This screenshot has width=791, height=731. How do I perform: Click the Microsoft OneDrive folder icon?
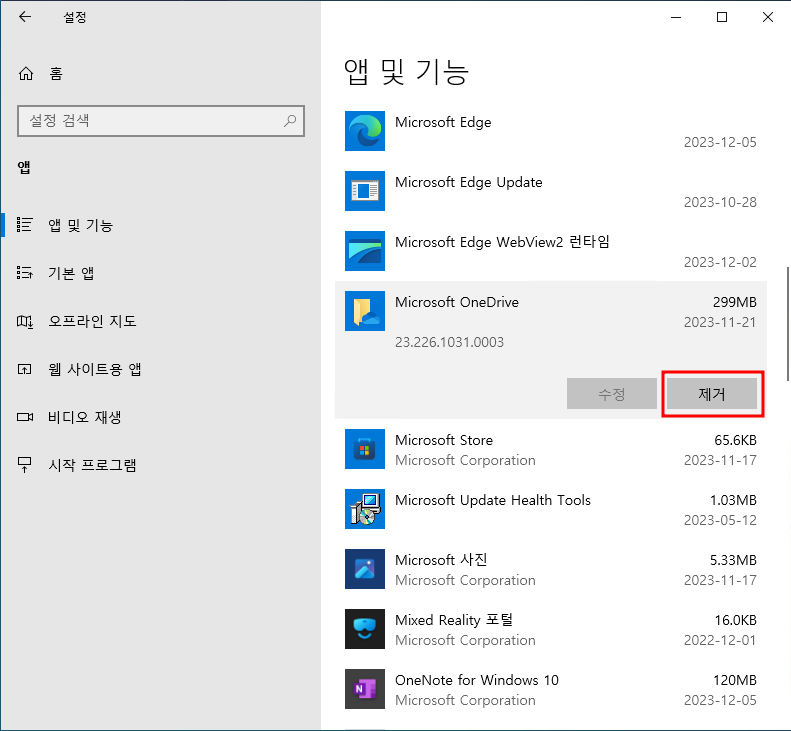pos(364,311)
